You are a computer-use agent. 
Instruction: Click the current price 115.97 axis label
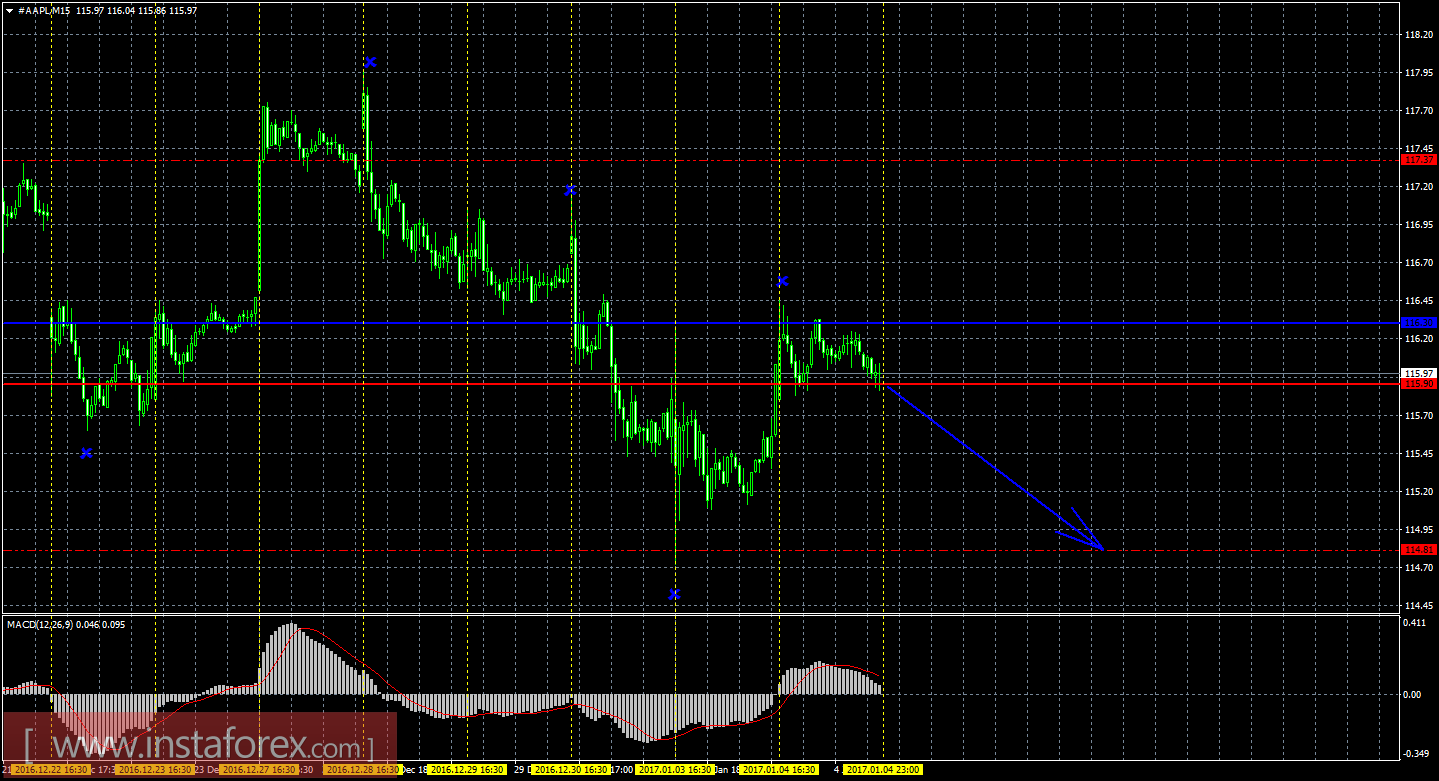(x=1419, y=373)
